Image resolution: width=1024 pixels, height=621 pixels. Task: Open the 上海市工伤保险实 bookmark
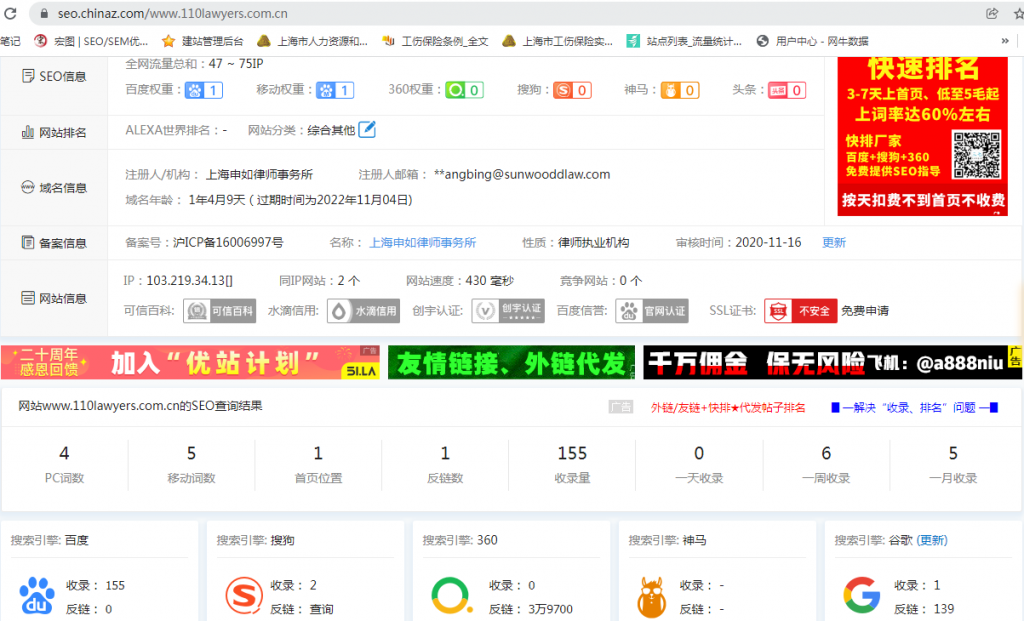click(x=558, y=41)
